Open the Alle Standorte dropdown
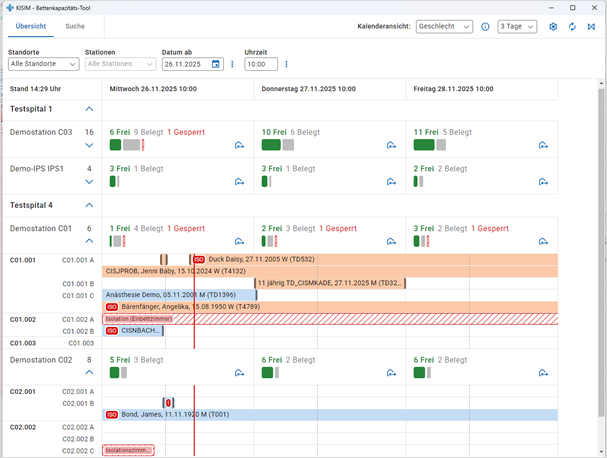 point(43,64)
